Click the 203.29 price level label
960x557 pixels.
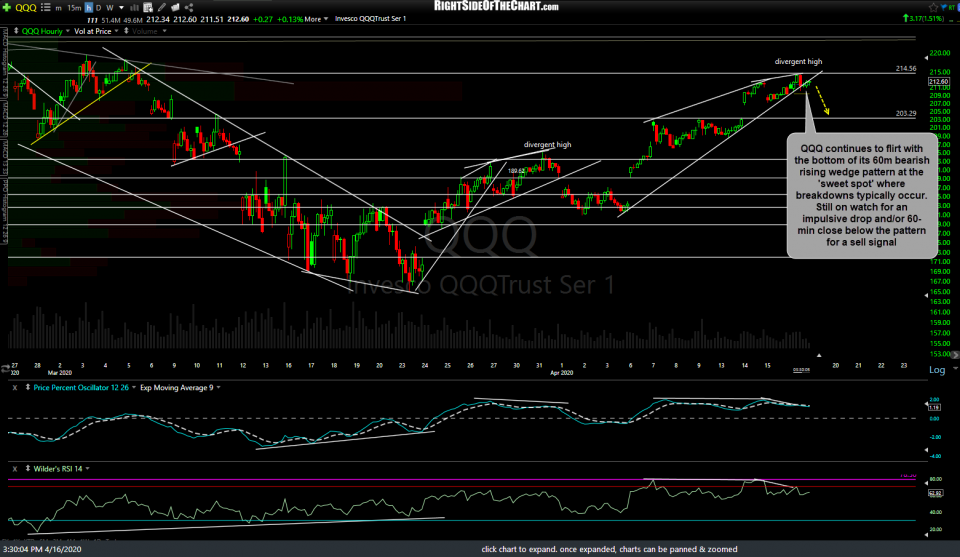[x=906, y=113]
